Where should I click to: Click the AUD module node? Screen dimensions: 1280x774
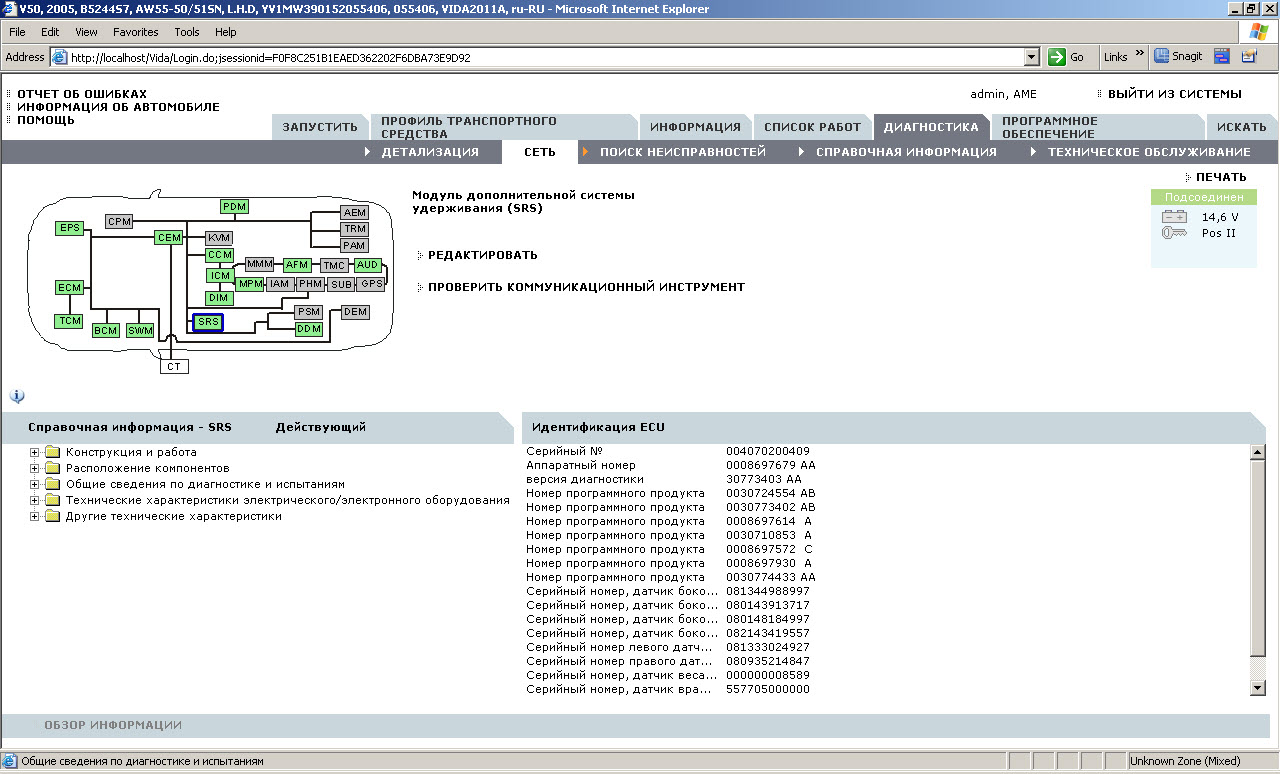click(x=368, y=265)
